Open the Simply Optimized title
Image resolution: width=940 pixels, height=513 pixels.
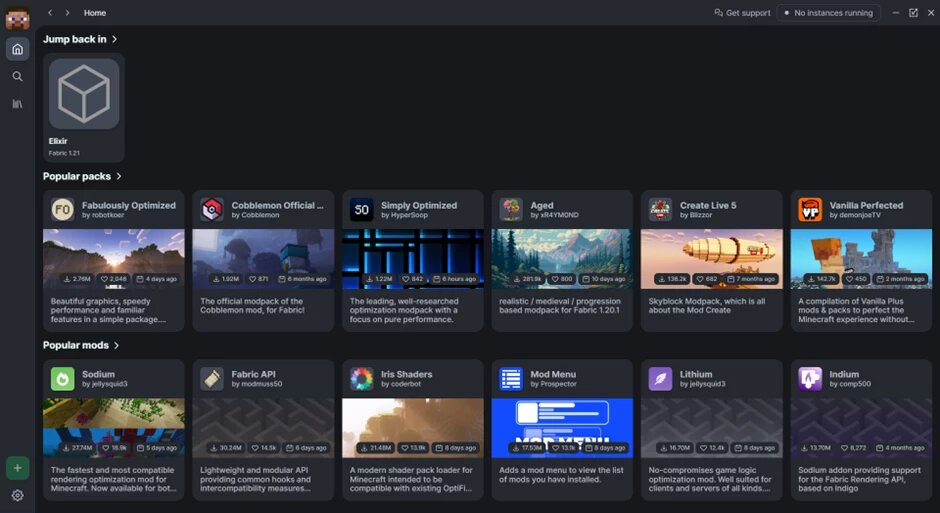(419, 205)
